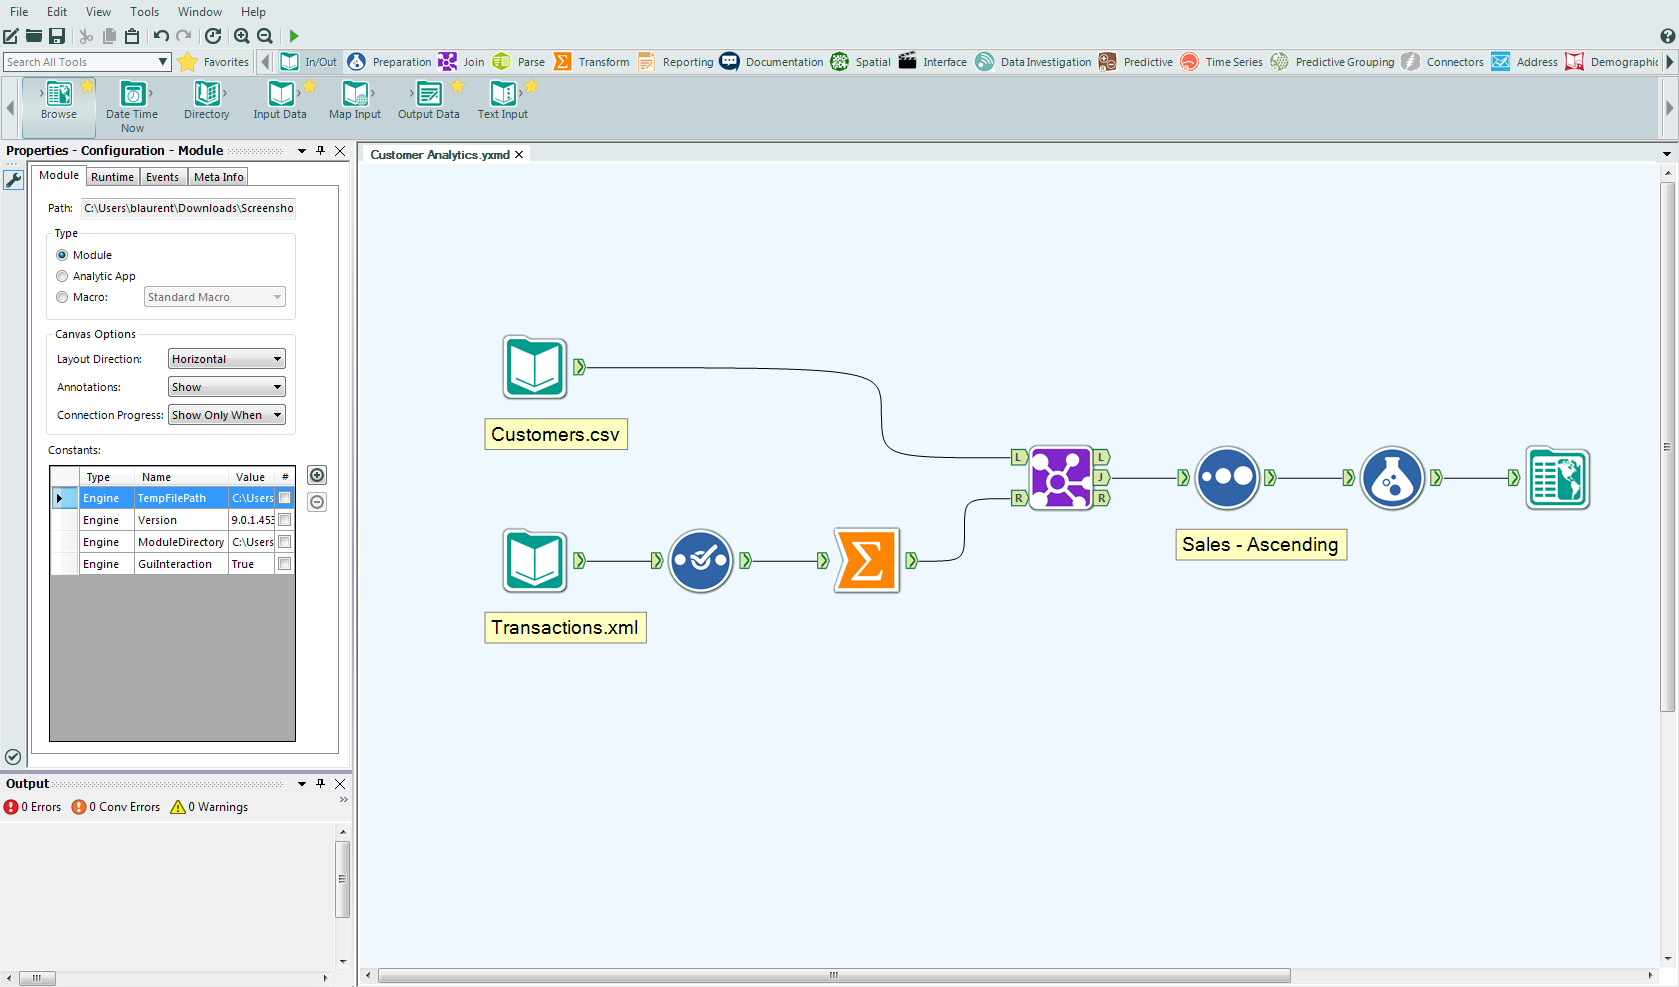Open the Tools menu

coord(144,12)
